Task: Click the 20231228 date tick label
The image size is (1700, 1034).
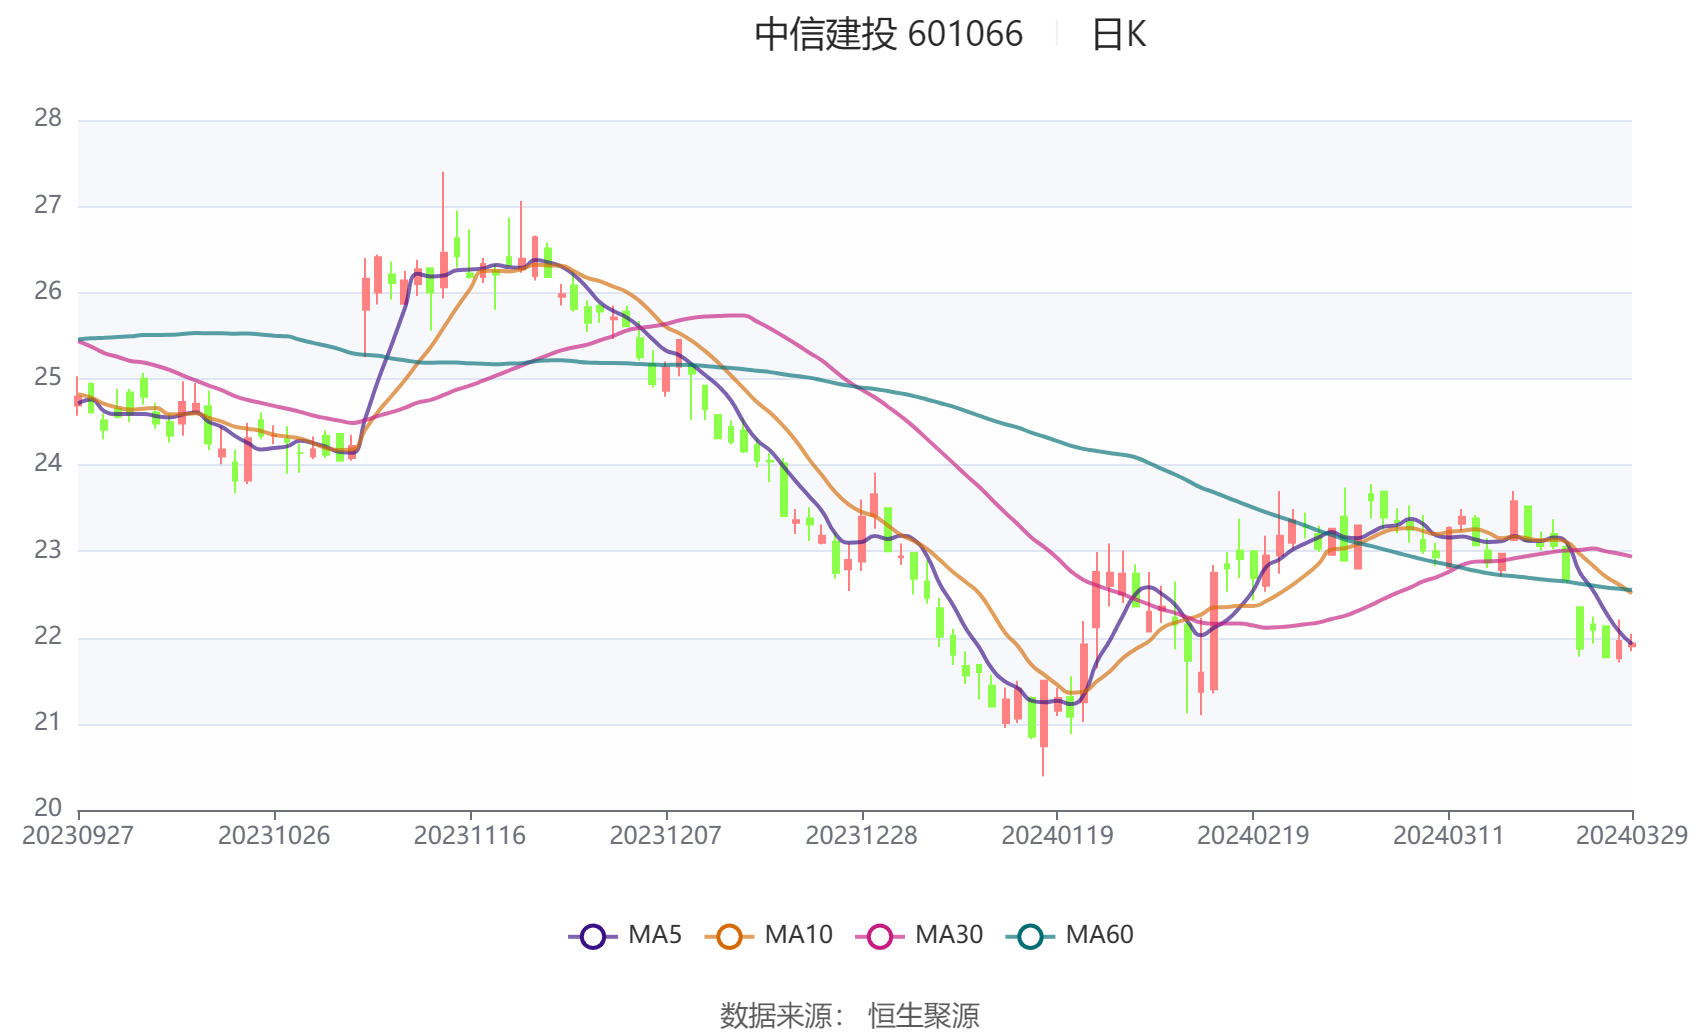Action: (862, 836)
